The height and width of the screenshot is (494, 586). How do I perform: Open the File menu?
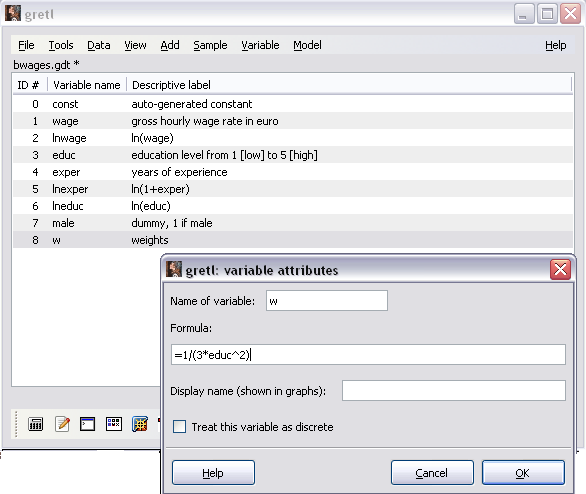[x=26, y=45]
